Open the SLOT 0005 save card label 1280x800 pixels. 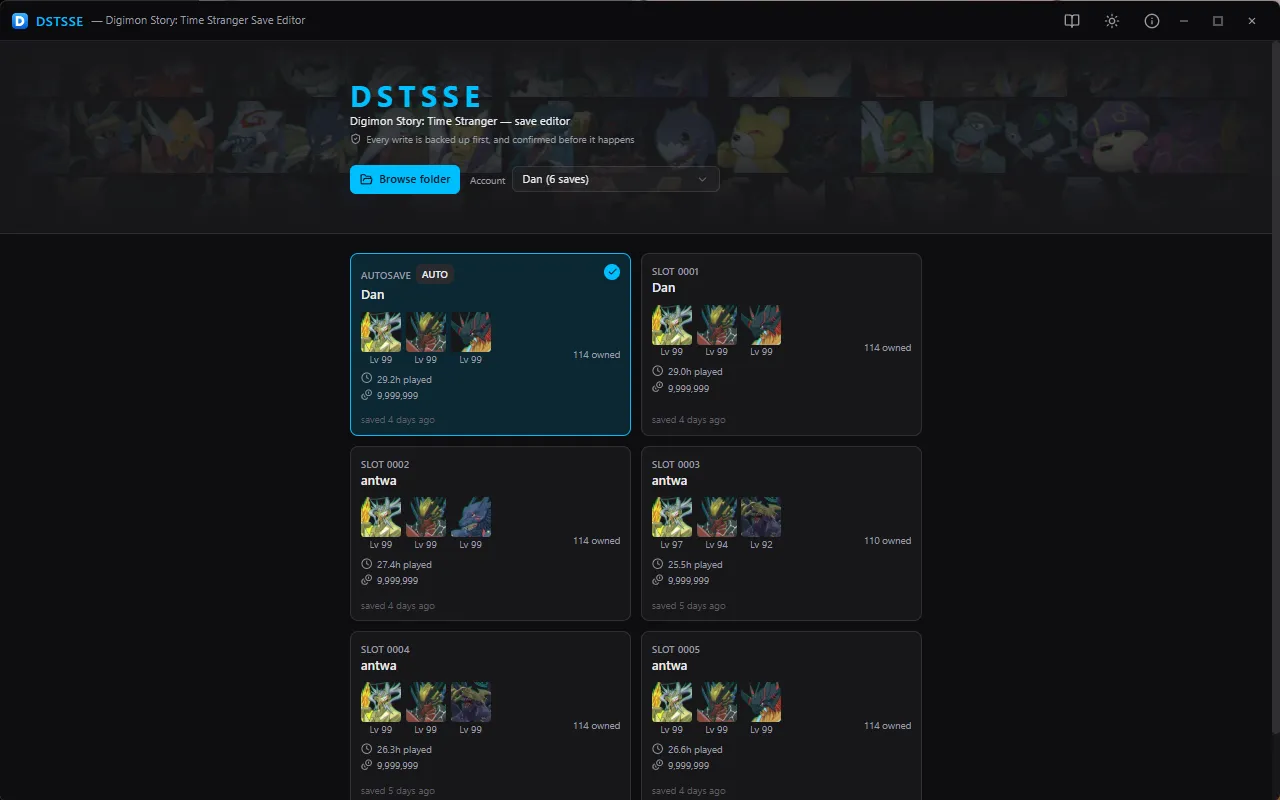pos(676,650)
